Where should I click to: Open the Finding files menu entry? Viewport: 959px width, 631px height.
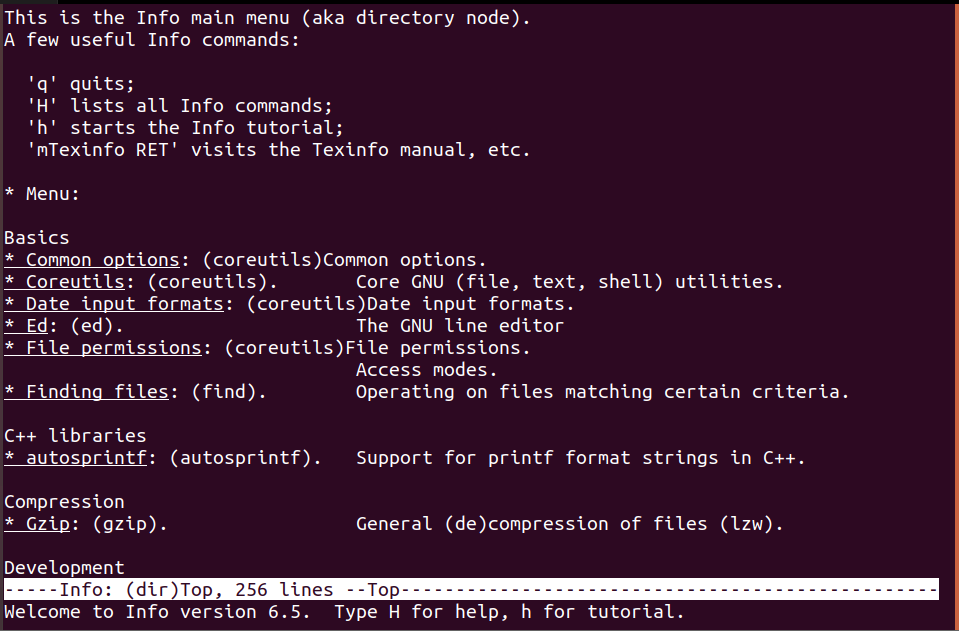pyautogui.click(x=87, y=392)
